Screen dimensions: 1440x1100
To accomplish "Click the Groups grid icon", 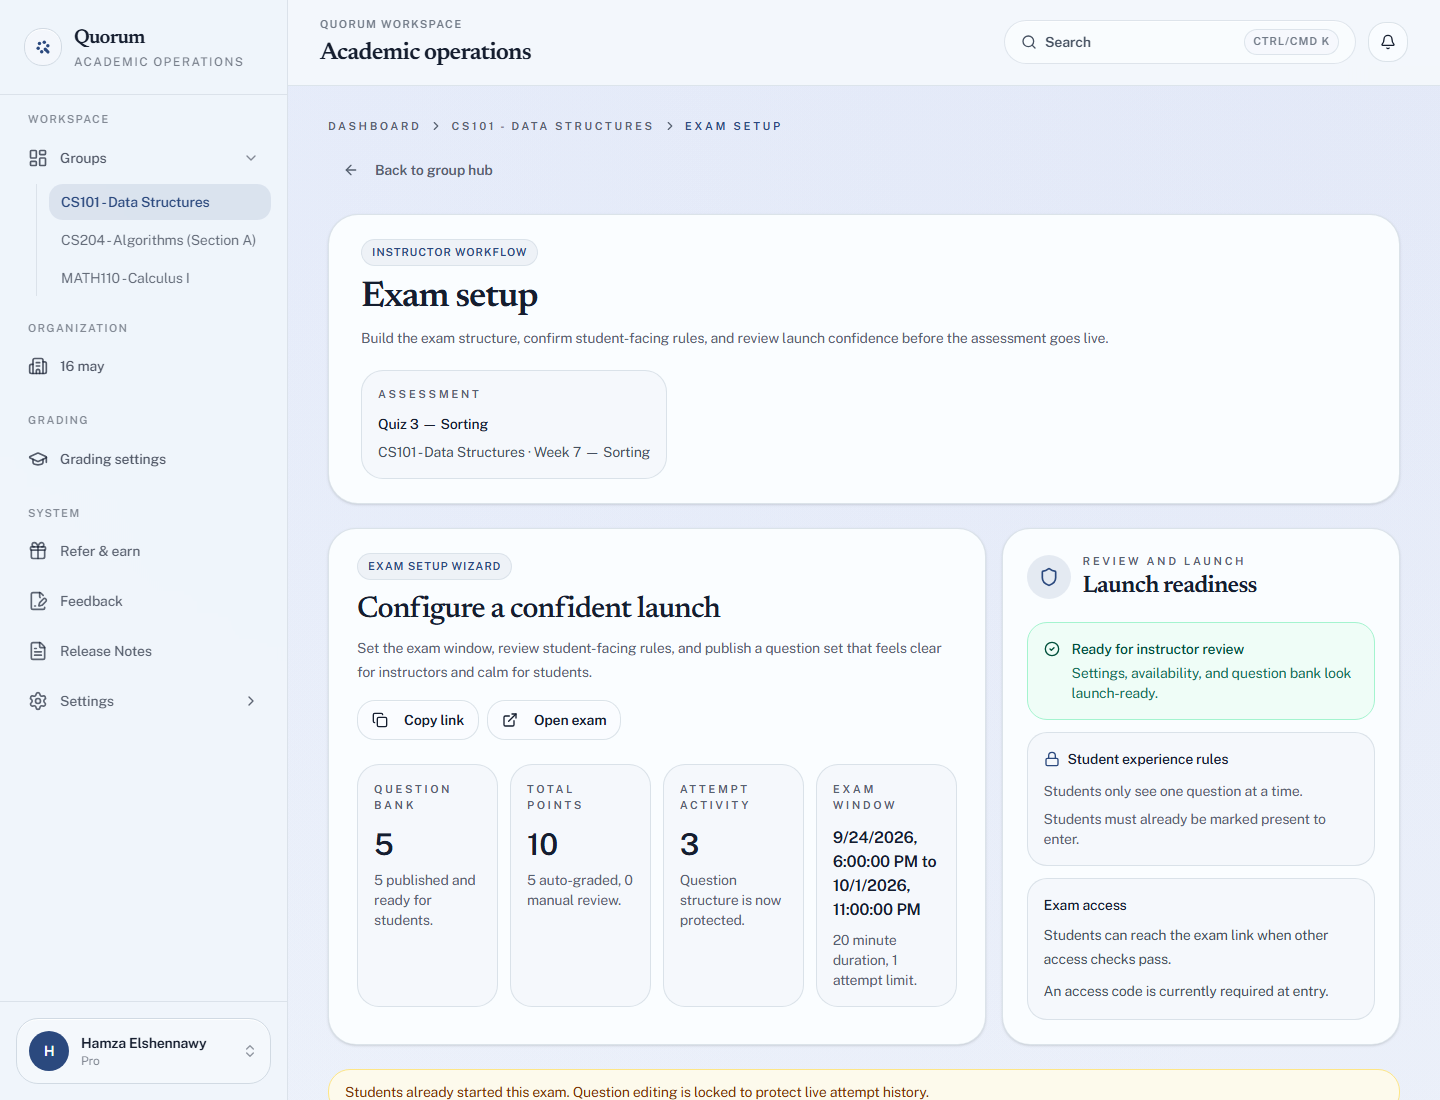I will (x=38, y=158).
